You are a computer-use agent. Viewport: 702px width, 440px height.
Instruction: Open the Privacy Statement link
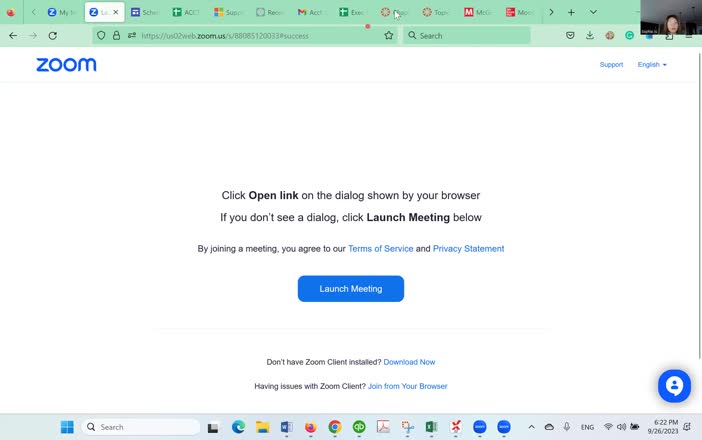tap(468, 249)
